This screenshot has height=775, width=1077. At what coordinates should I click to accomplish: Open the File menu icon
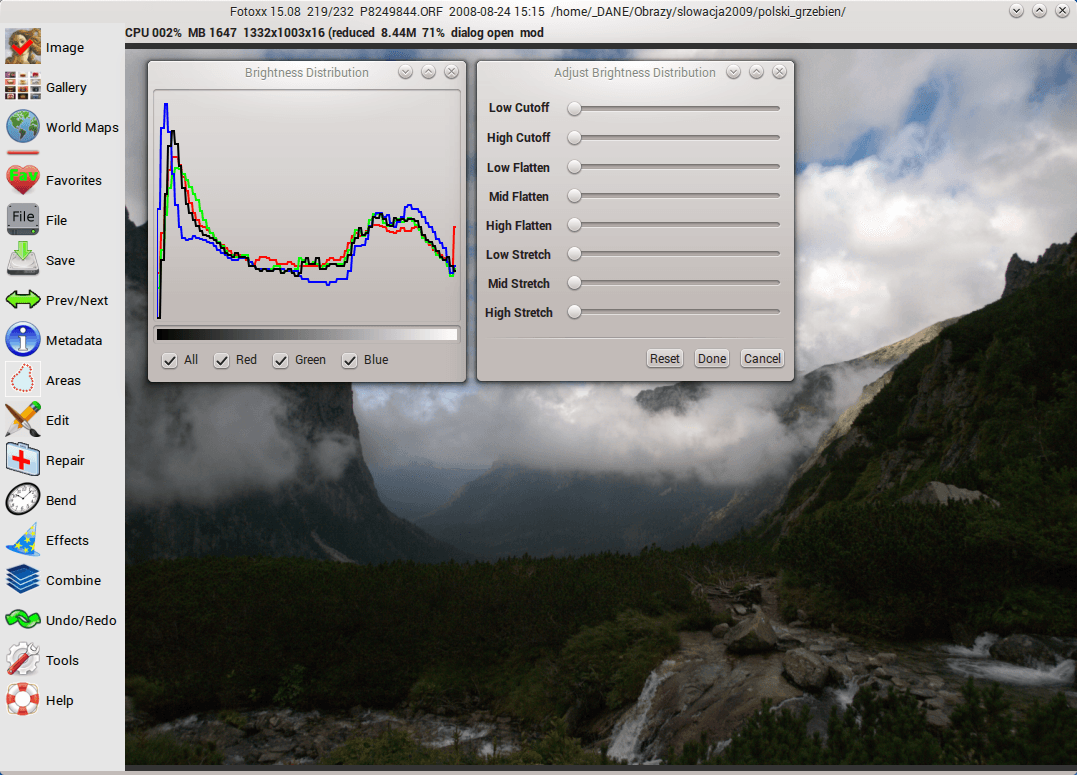click(x=23, y=219)
